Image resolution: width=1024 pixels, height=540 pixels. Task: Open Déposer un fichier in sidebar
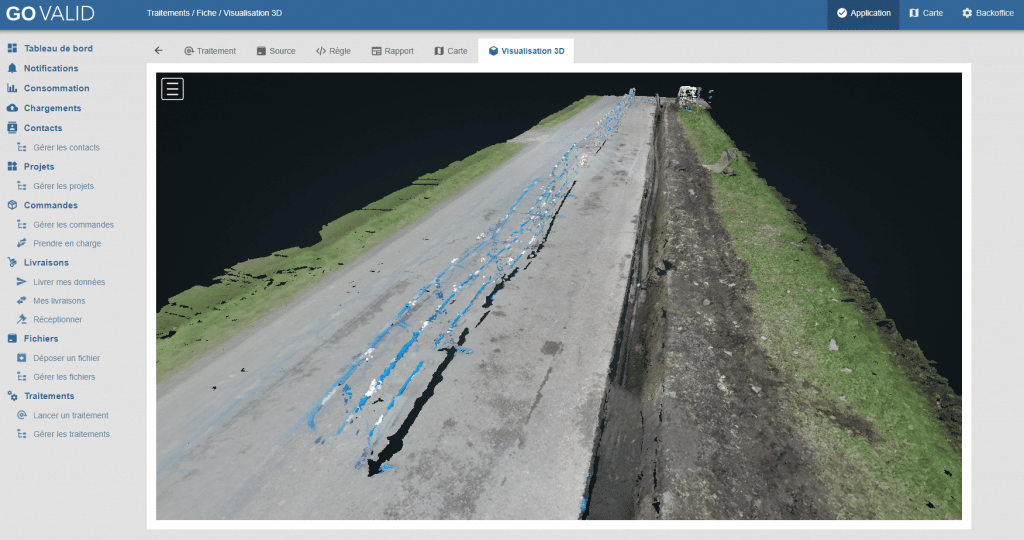[66, 358]
